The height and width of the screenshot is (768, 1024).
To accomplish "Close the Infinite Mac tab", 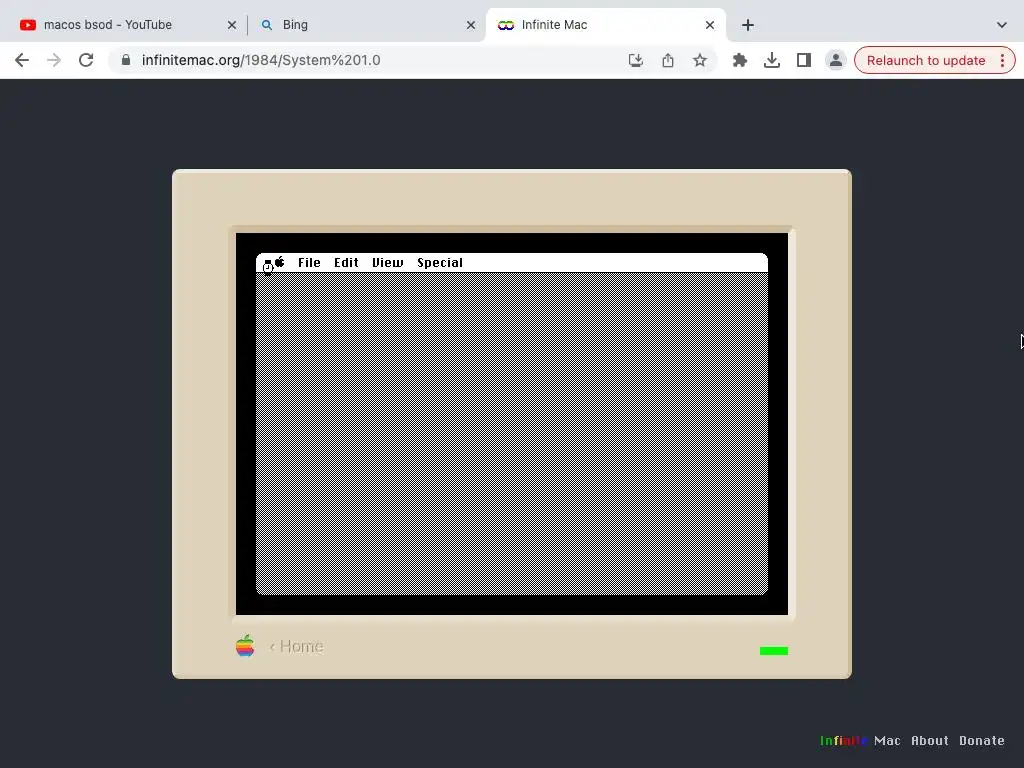I will click(x=710, y=25).
